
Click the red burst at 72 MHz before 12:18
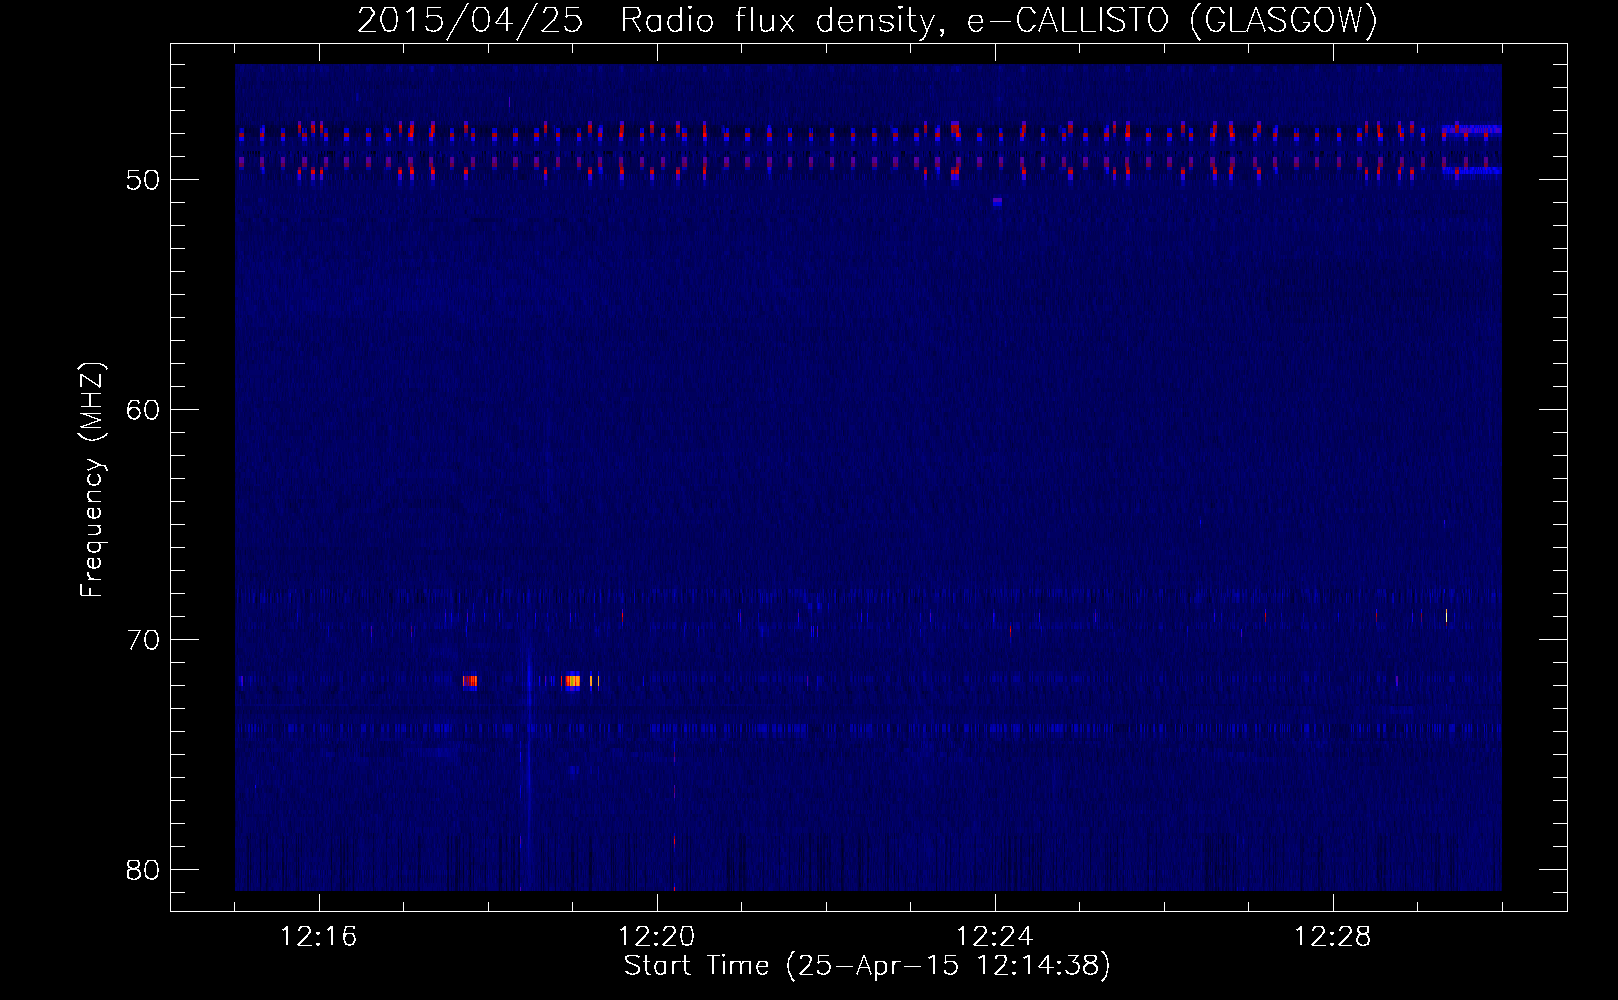pos(470,681)
